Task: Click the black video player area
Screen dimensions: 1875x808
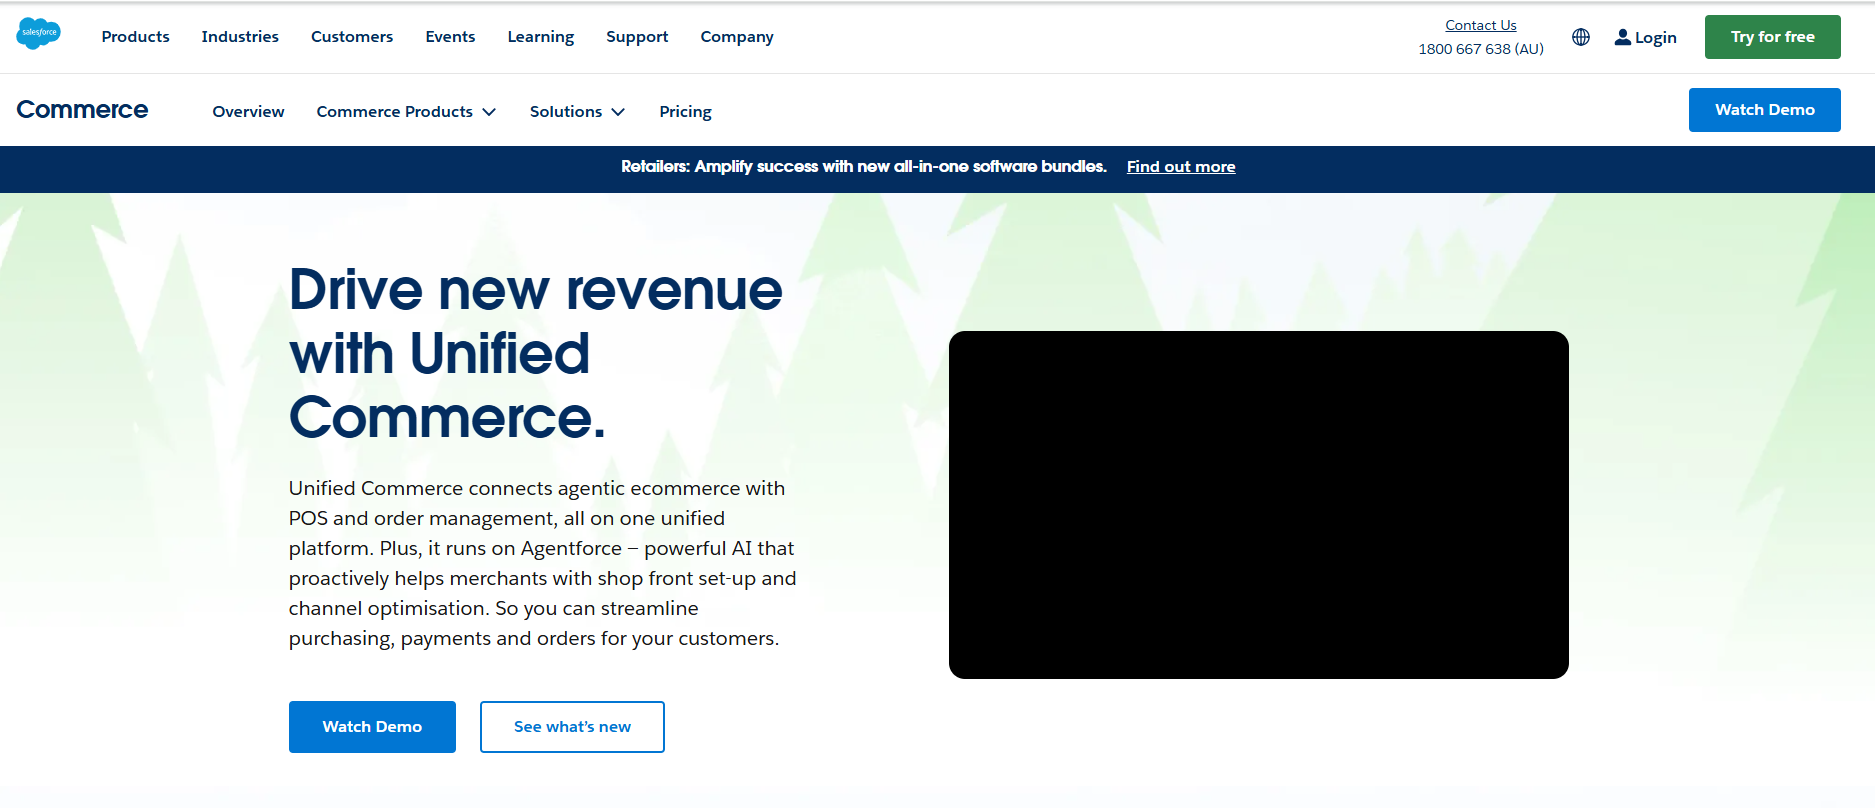Action: [x=1258, y=505]
